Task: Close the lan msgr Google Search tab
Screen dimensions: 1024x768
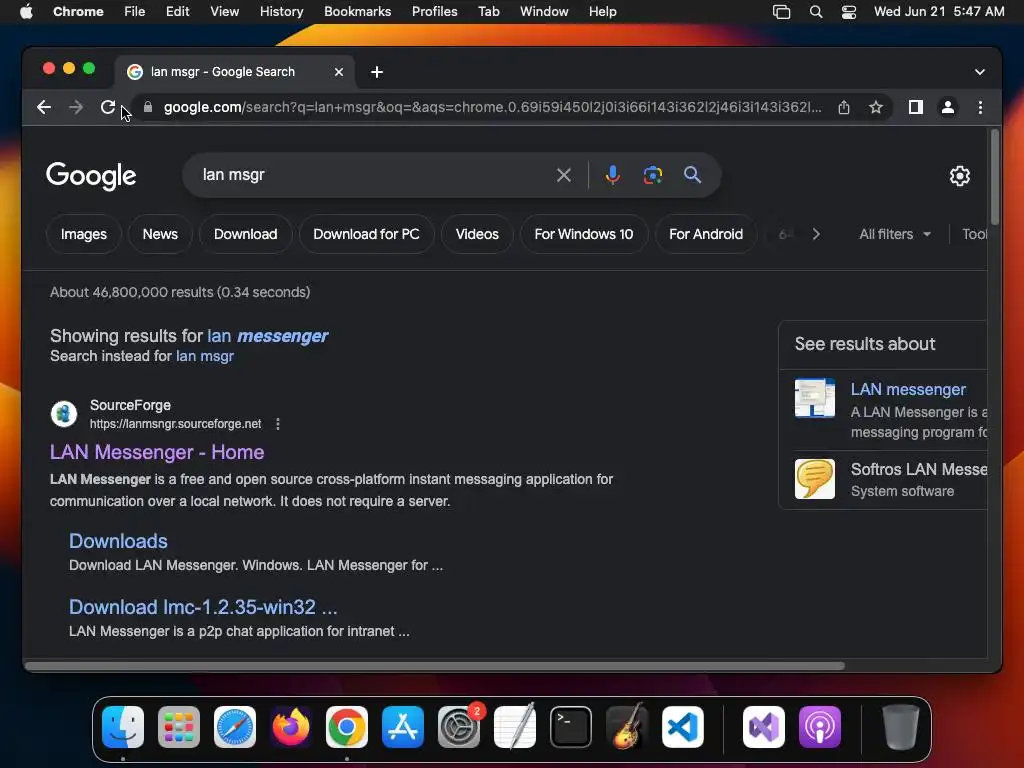Action: [338, 72]
